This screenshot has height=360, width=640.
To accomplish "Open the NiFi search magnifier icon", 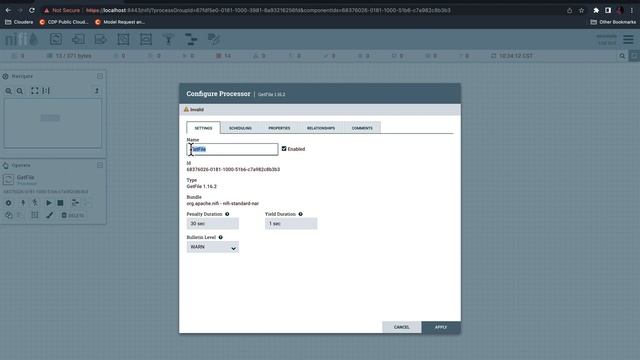I will [x=622, y=56].
